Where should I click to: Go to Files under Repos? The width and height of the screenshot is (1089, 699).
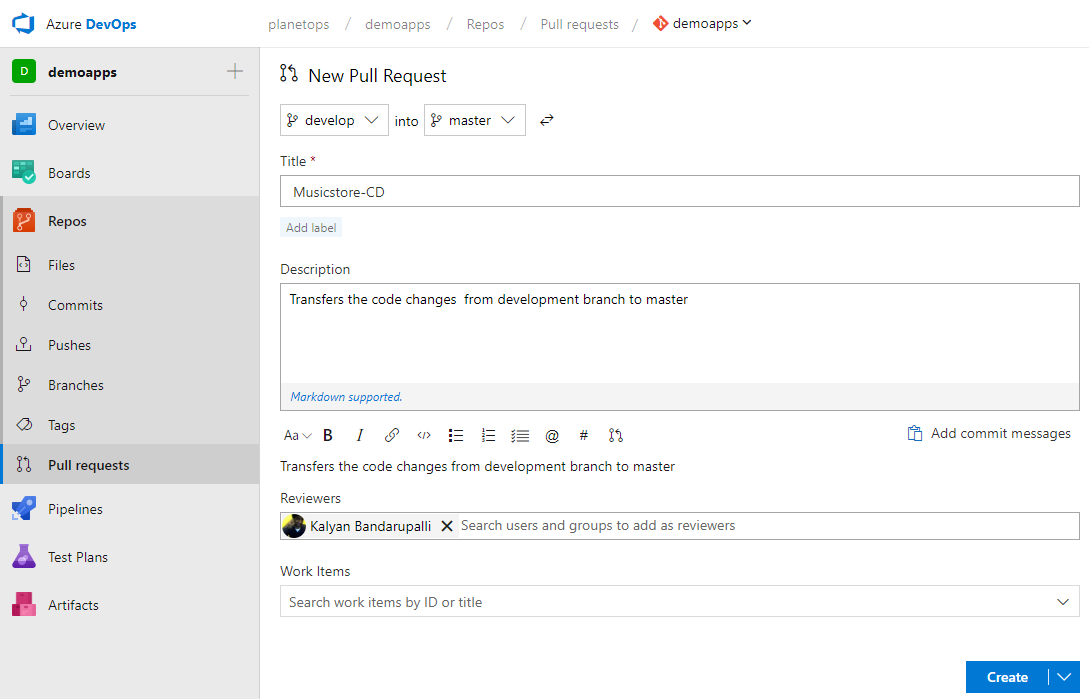pyautogui.click(x=131, y=265)
